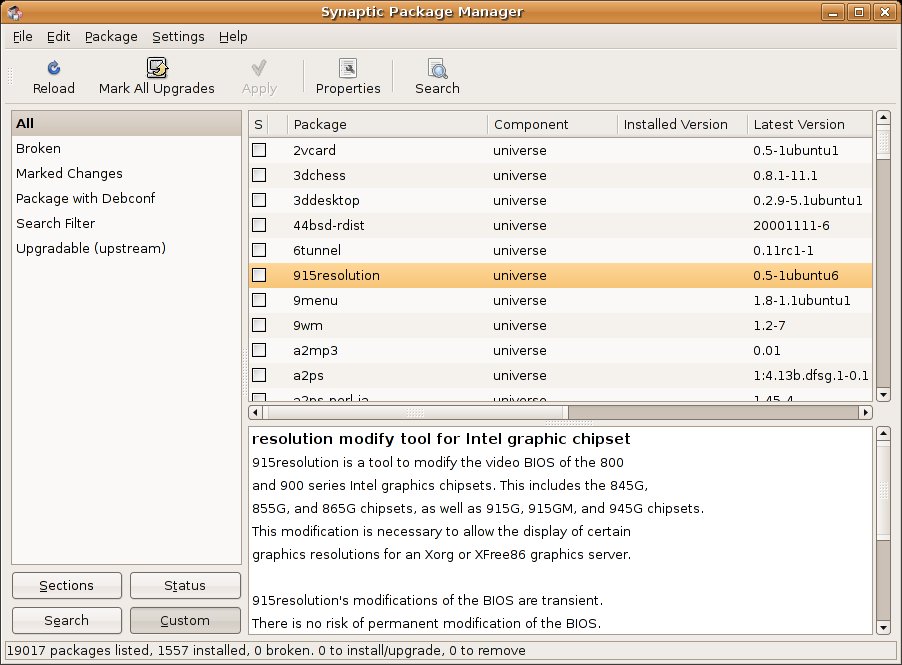Click version 0.5-1ubuntu6 cell
Image resolution: width=902 pixels, height=665 pixels.
click(x=796, y=276)
